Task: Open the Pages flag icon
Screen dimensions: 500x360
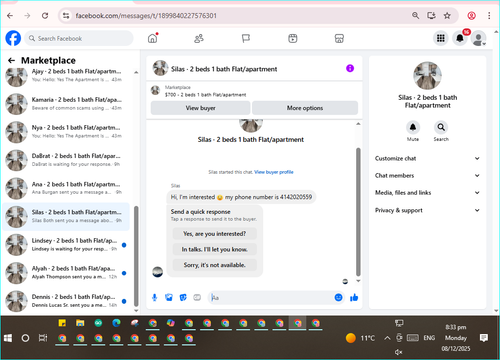Action: 246,39
